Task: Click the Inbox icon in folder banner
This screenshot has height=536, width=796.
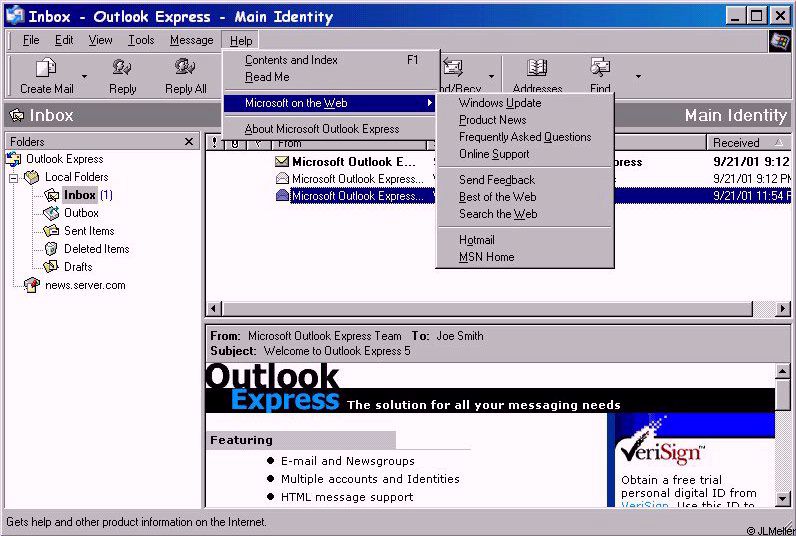Action: click(17, 116)
